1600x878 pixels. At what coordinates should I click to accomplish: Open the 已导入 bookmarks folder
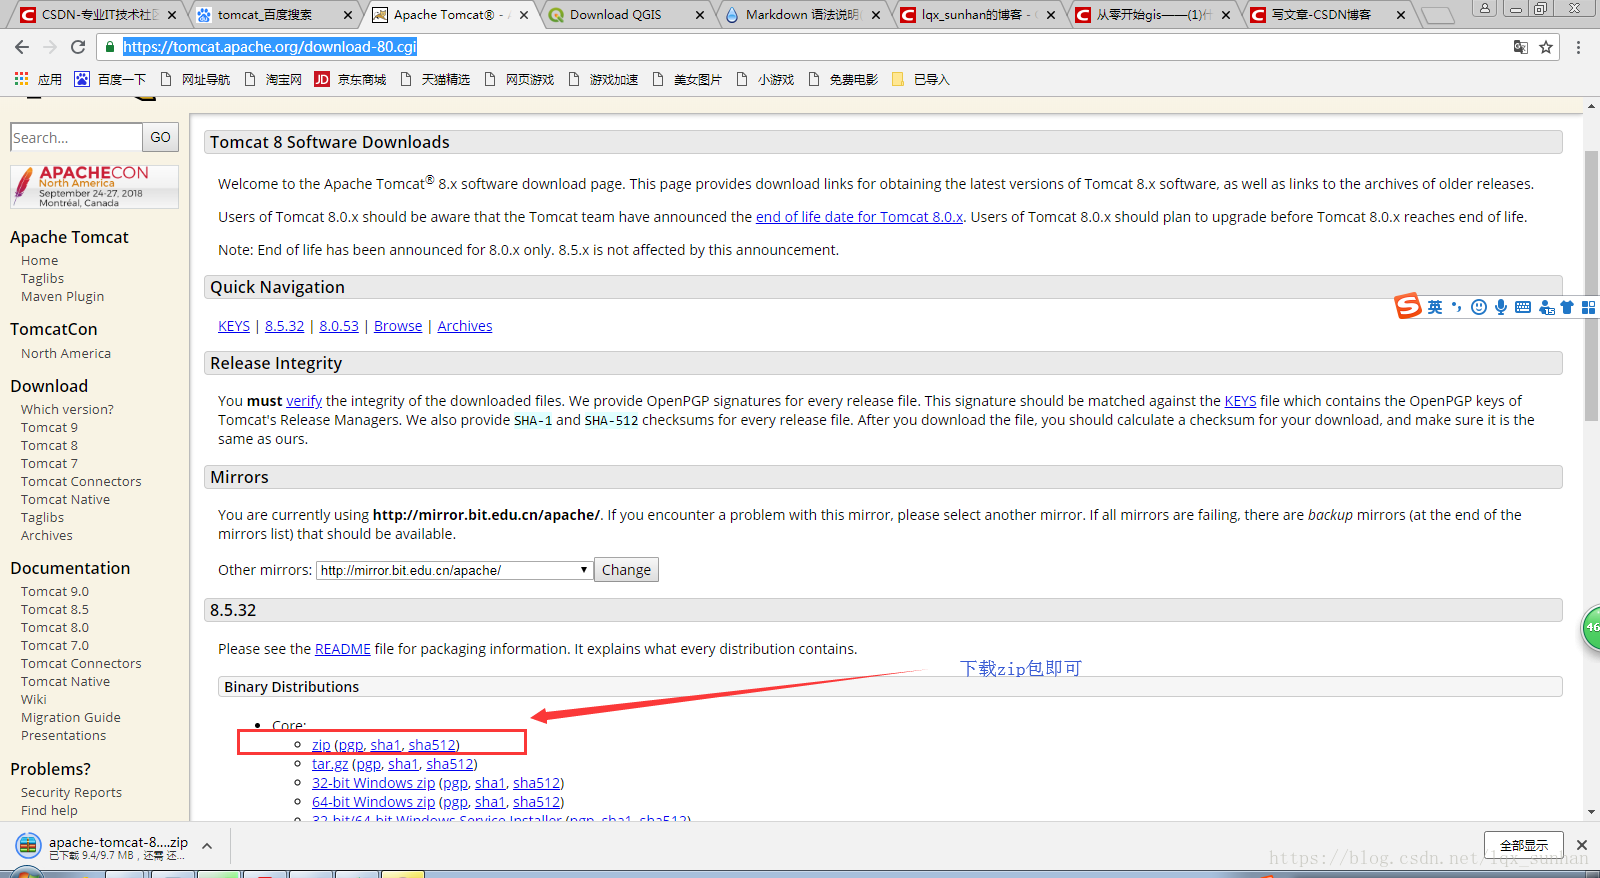click(x=920, y=79)
